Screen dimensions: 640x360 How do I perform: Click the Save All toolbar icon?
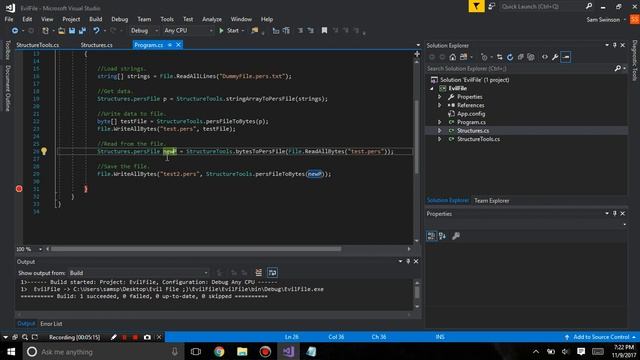(x=82, y=31)
